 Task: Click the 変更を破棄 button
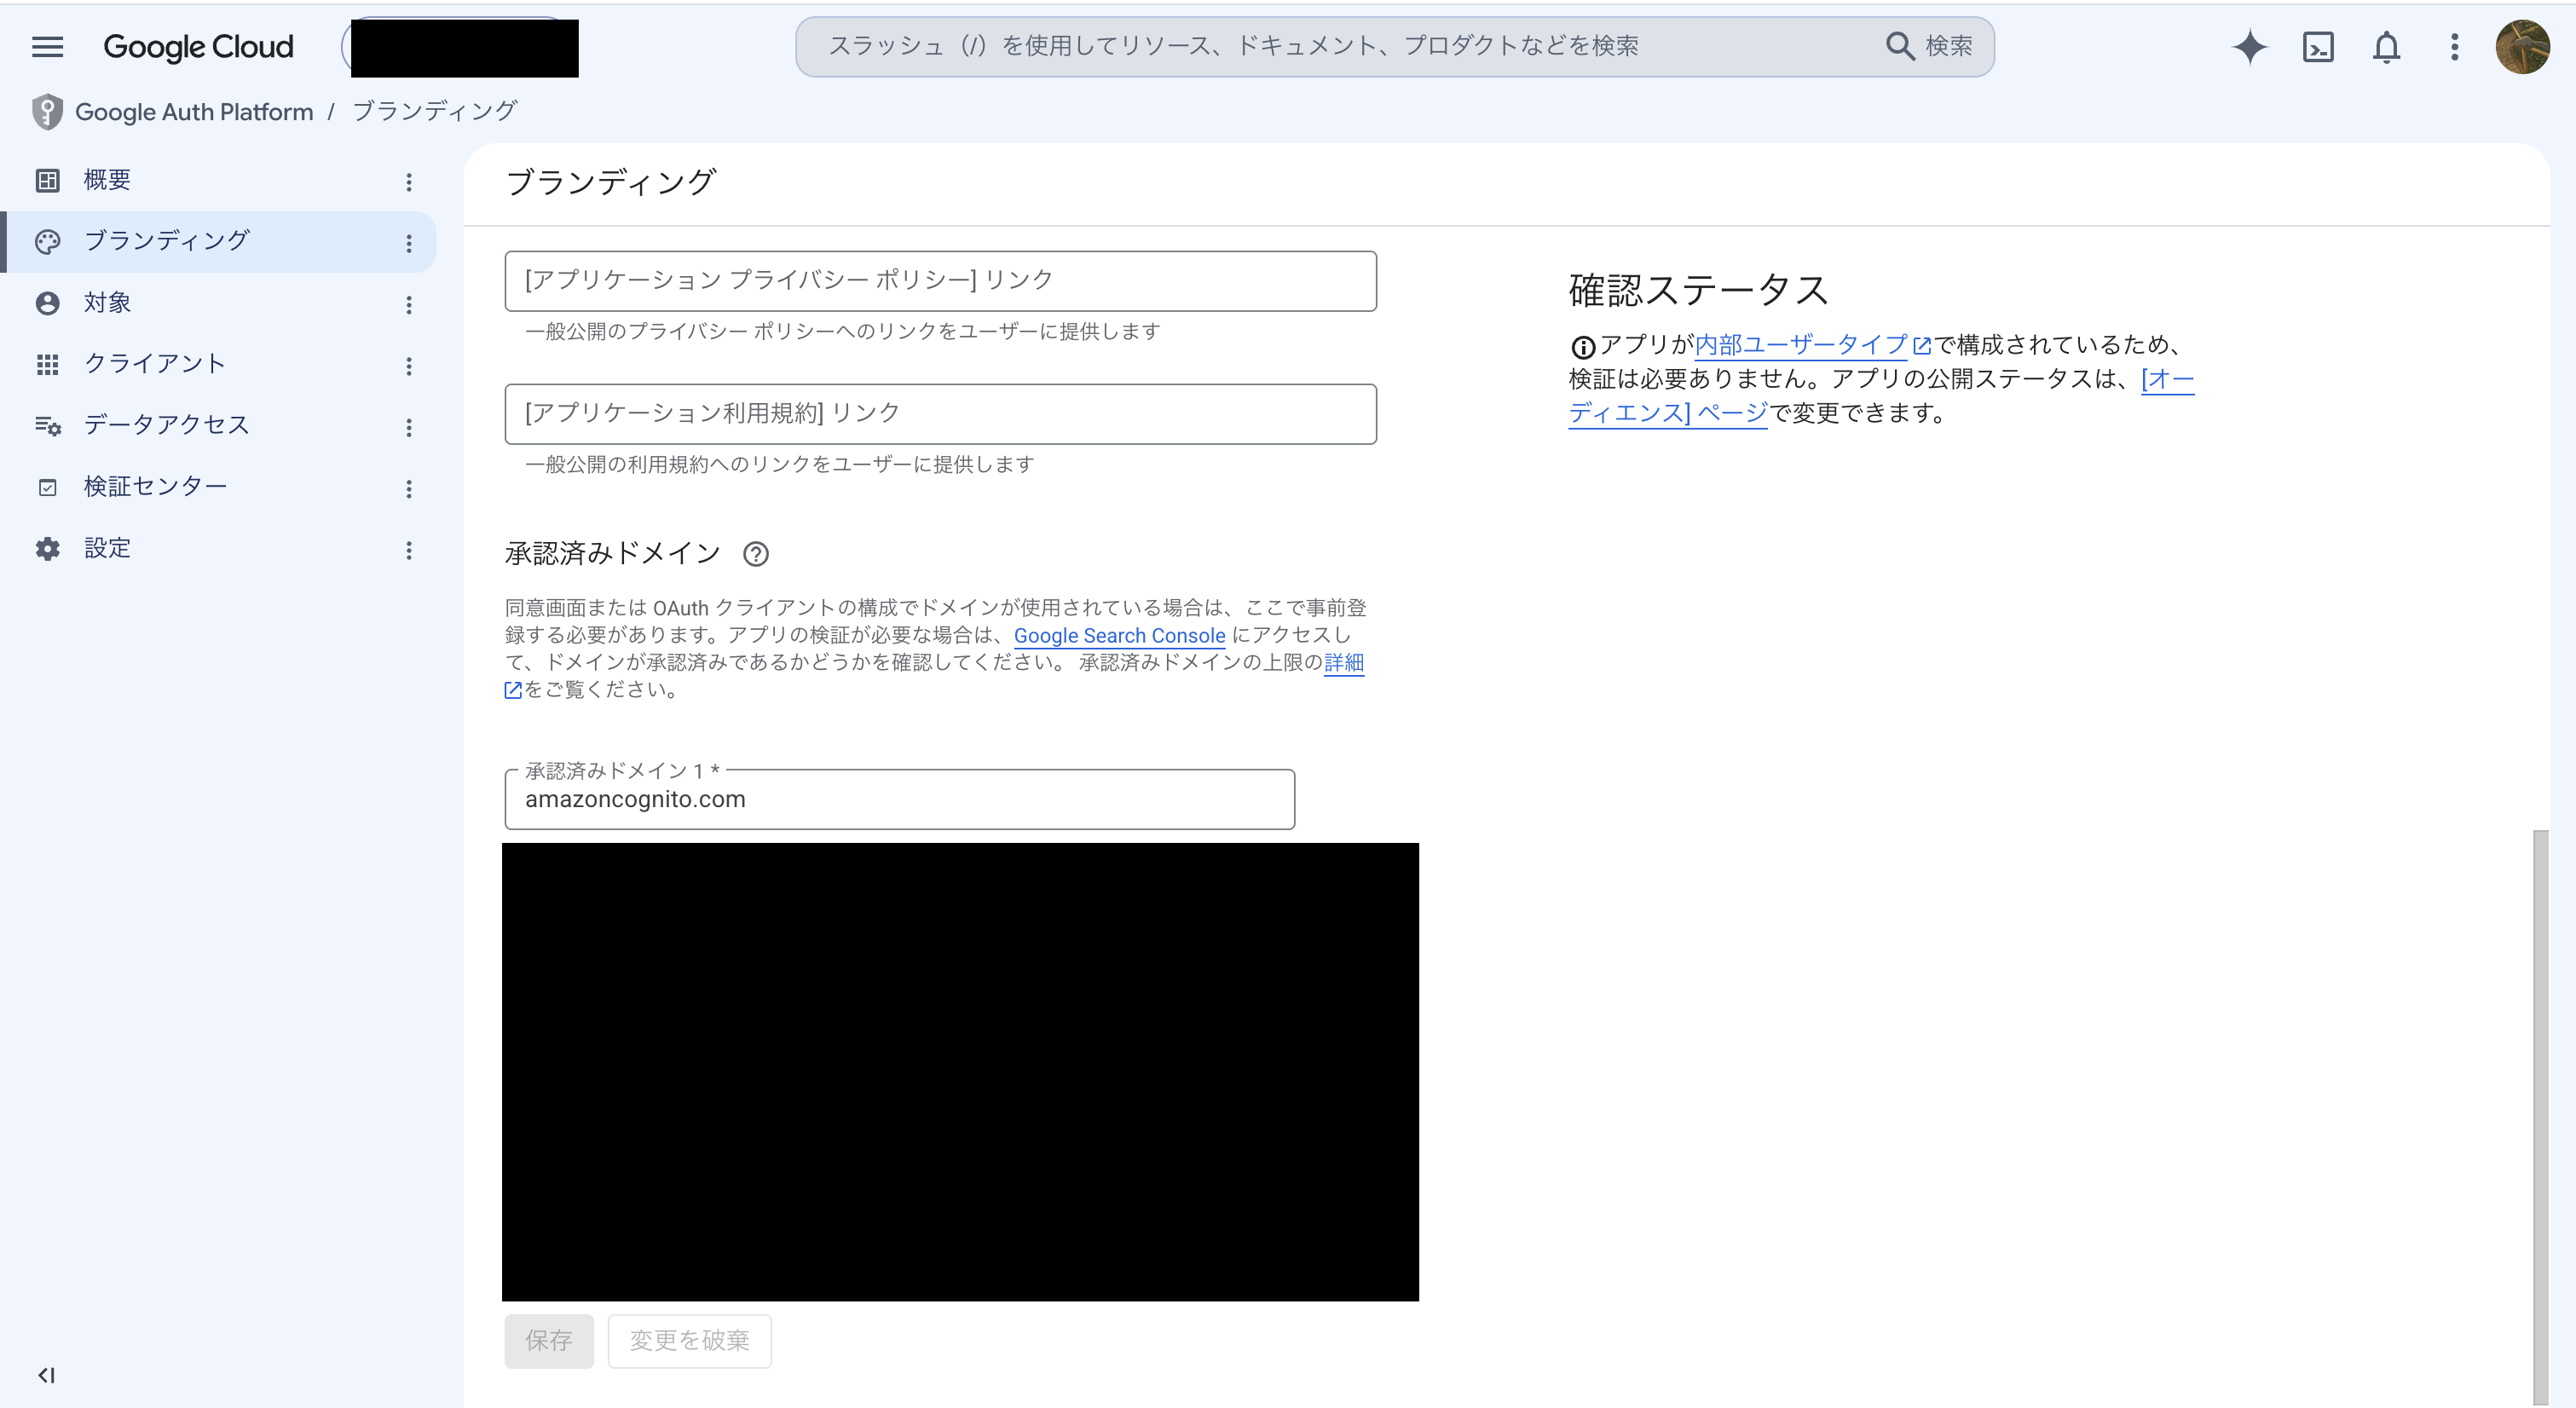[x=689, y=1341]
